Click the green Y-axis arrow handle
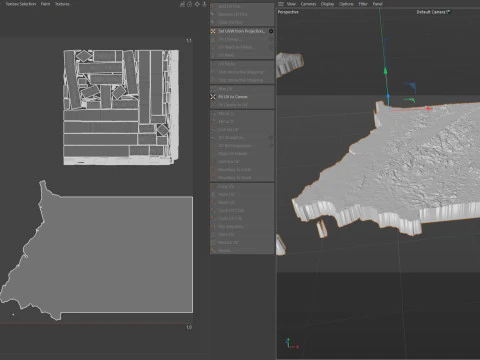The height and width of the screenshot is (360, 480). [x=385, y=71]
